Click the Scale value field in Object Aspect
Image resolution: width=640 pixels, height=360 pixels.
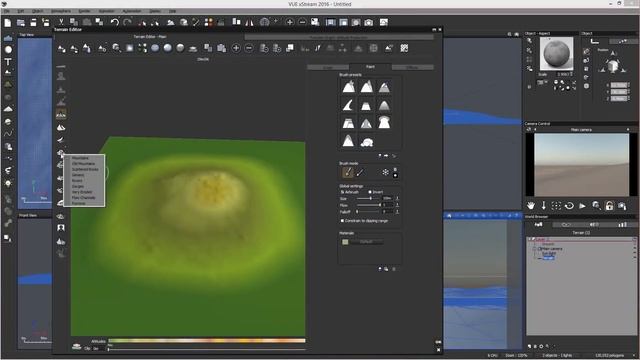(562, 75)
